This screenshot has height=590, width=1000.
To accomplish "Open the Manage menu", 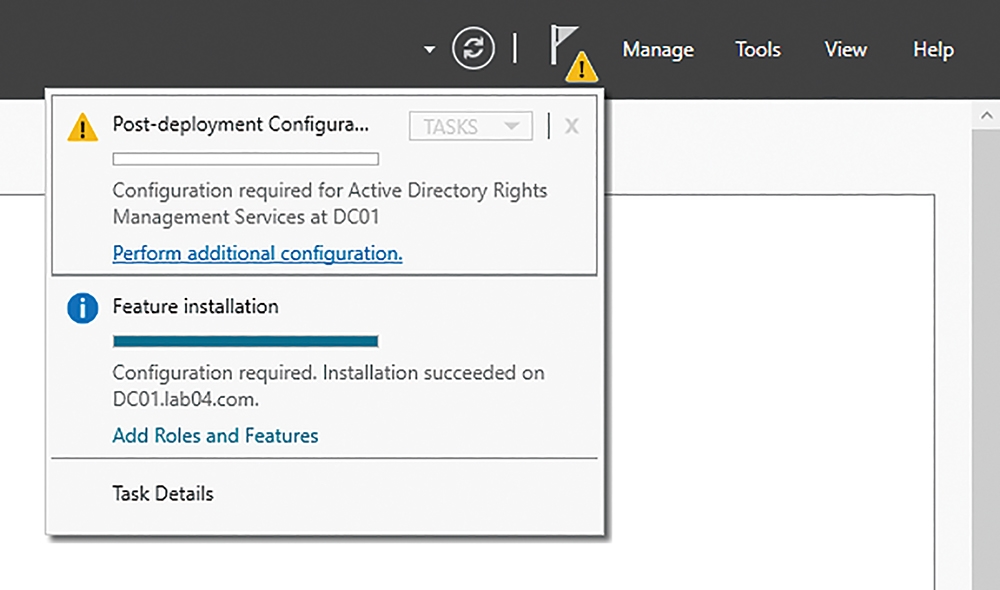I will tap(658, 50).
